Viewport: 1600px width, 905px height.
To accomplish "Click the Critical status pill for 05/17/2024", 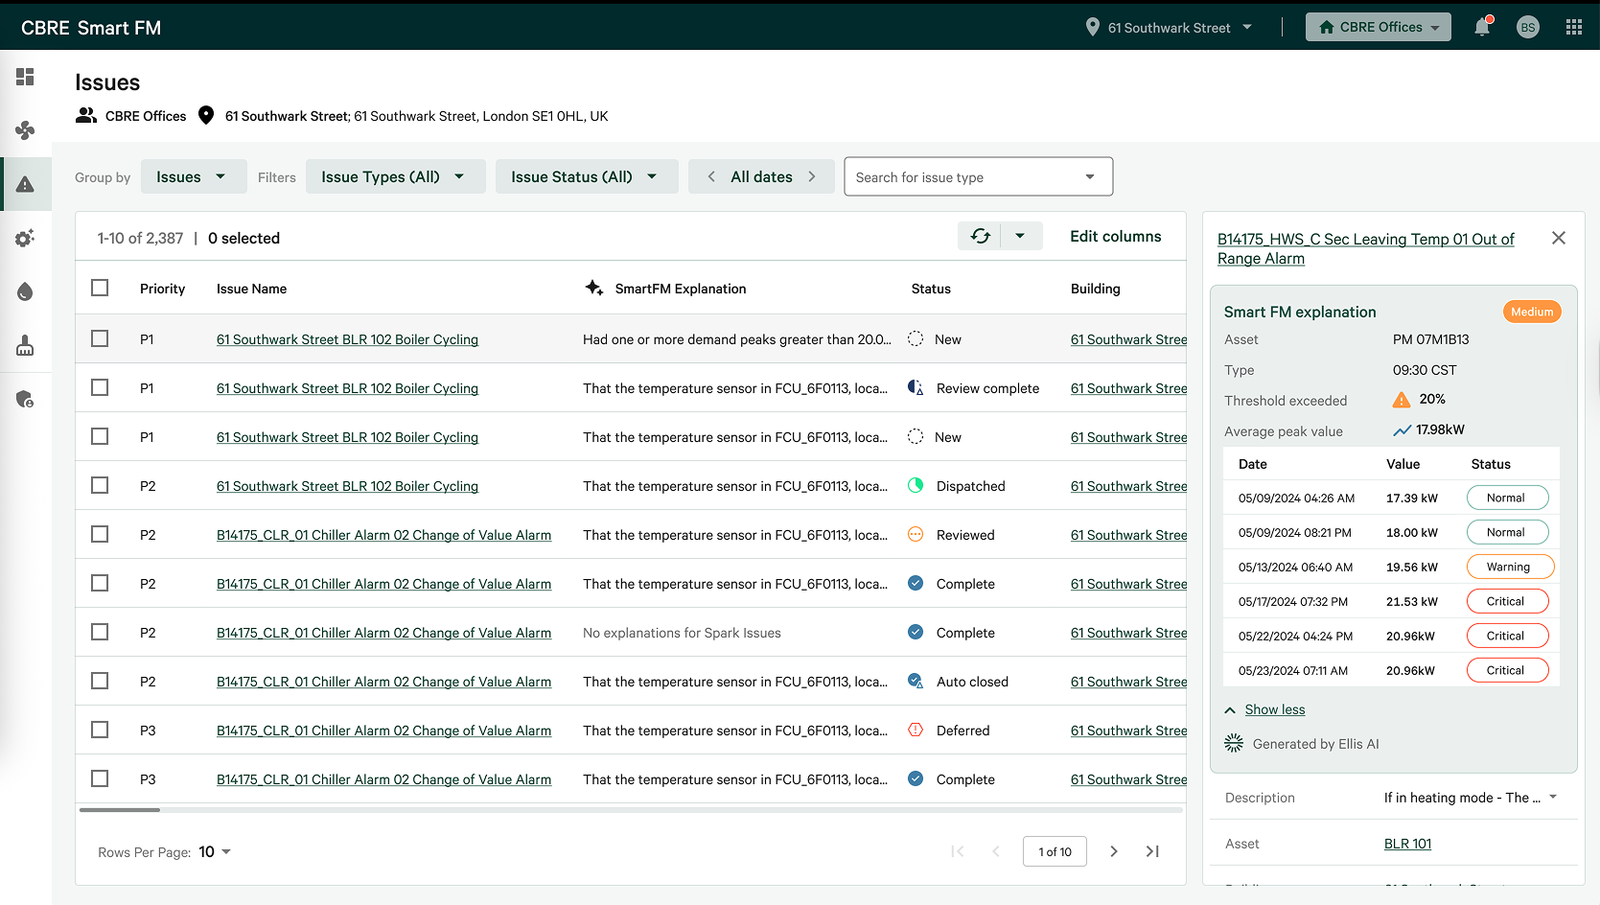I will point(1508,601).
